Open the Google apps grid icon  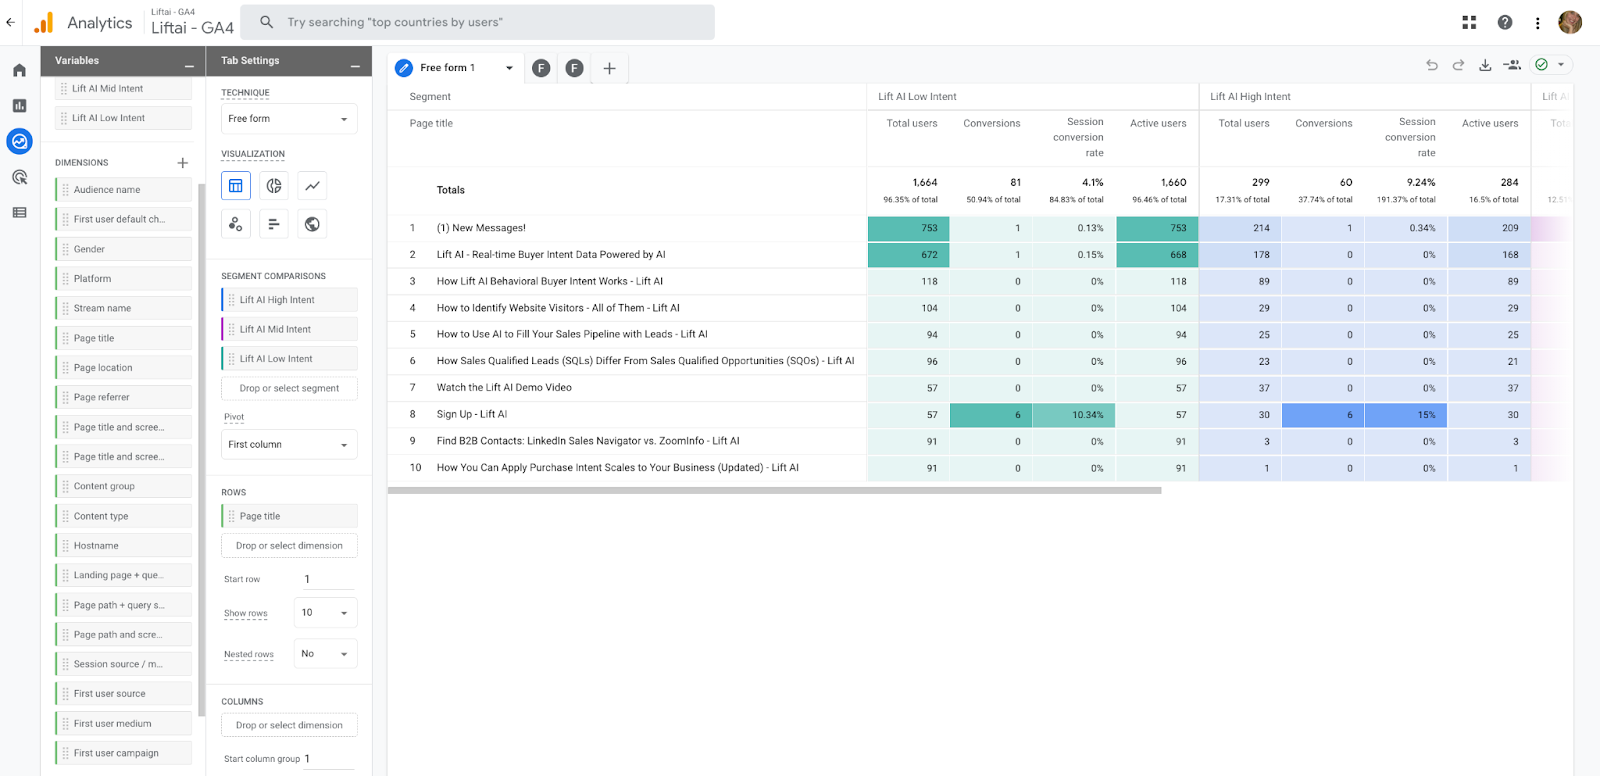click(x=1469, y=22)
